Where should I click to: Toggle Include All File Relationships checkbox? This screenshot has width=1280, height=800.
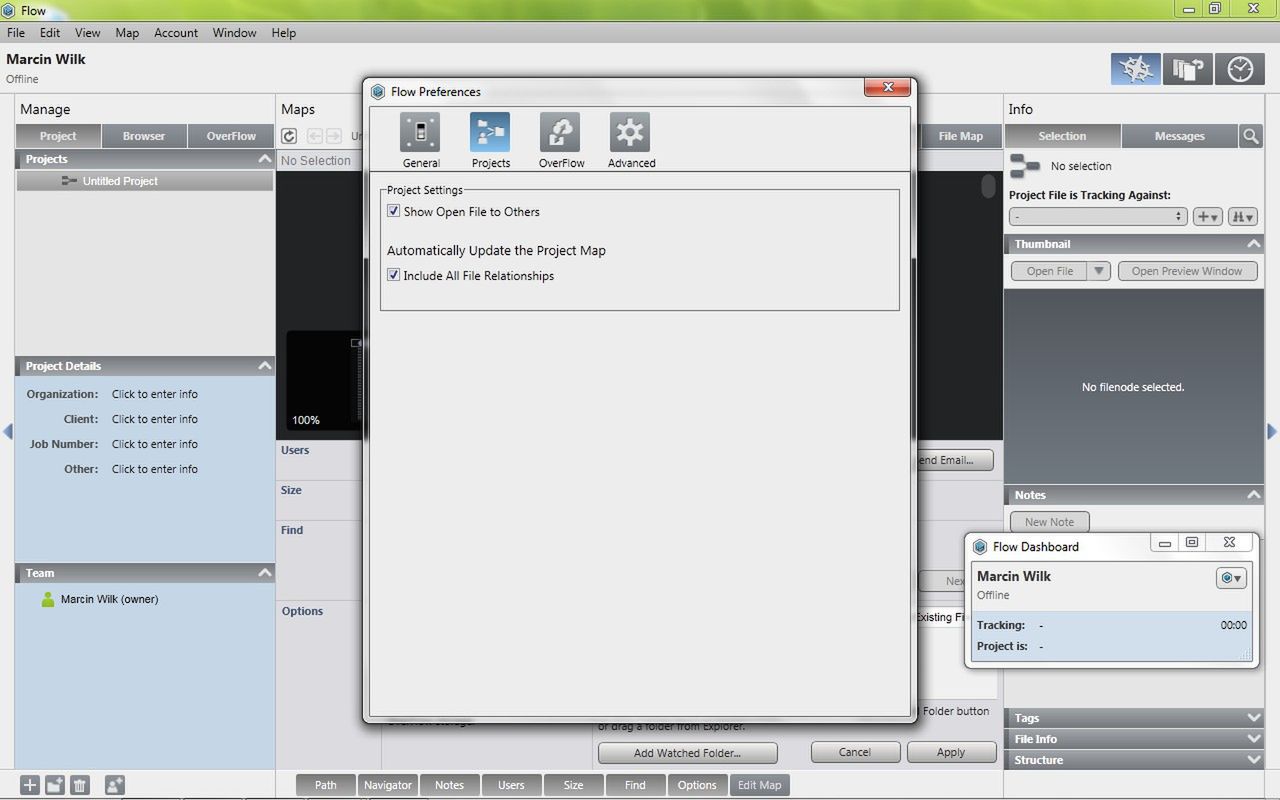(394, 275)
